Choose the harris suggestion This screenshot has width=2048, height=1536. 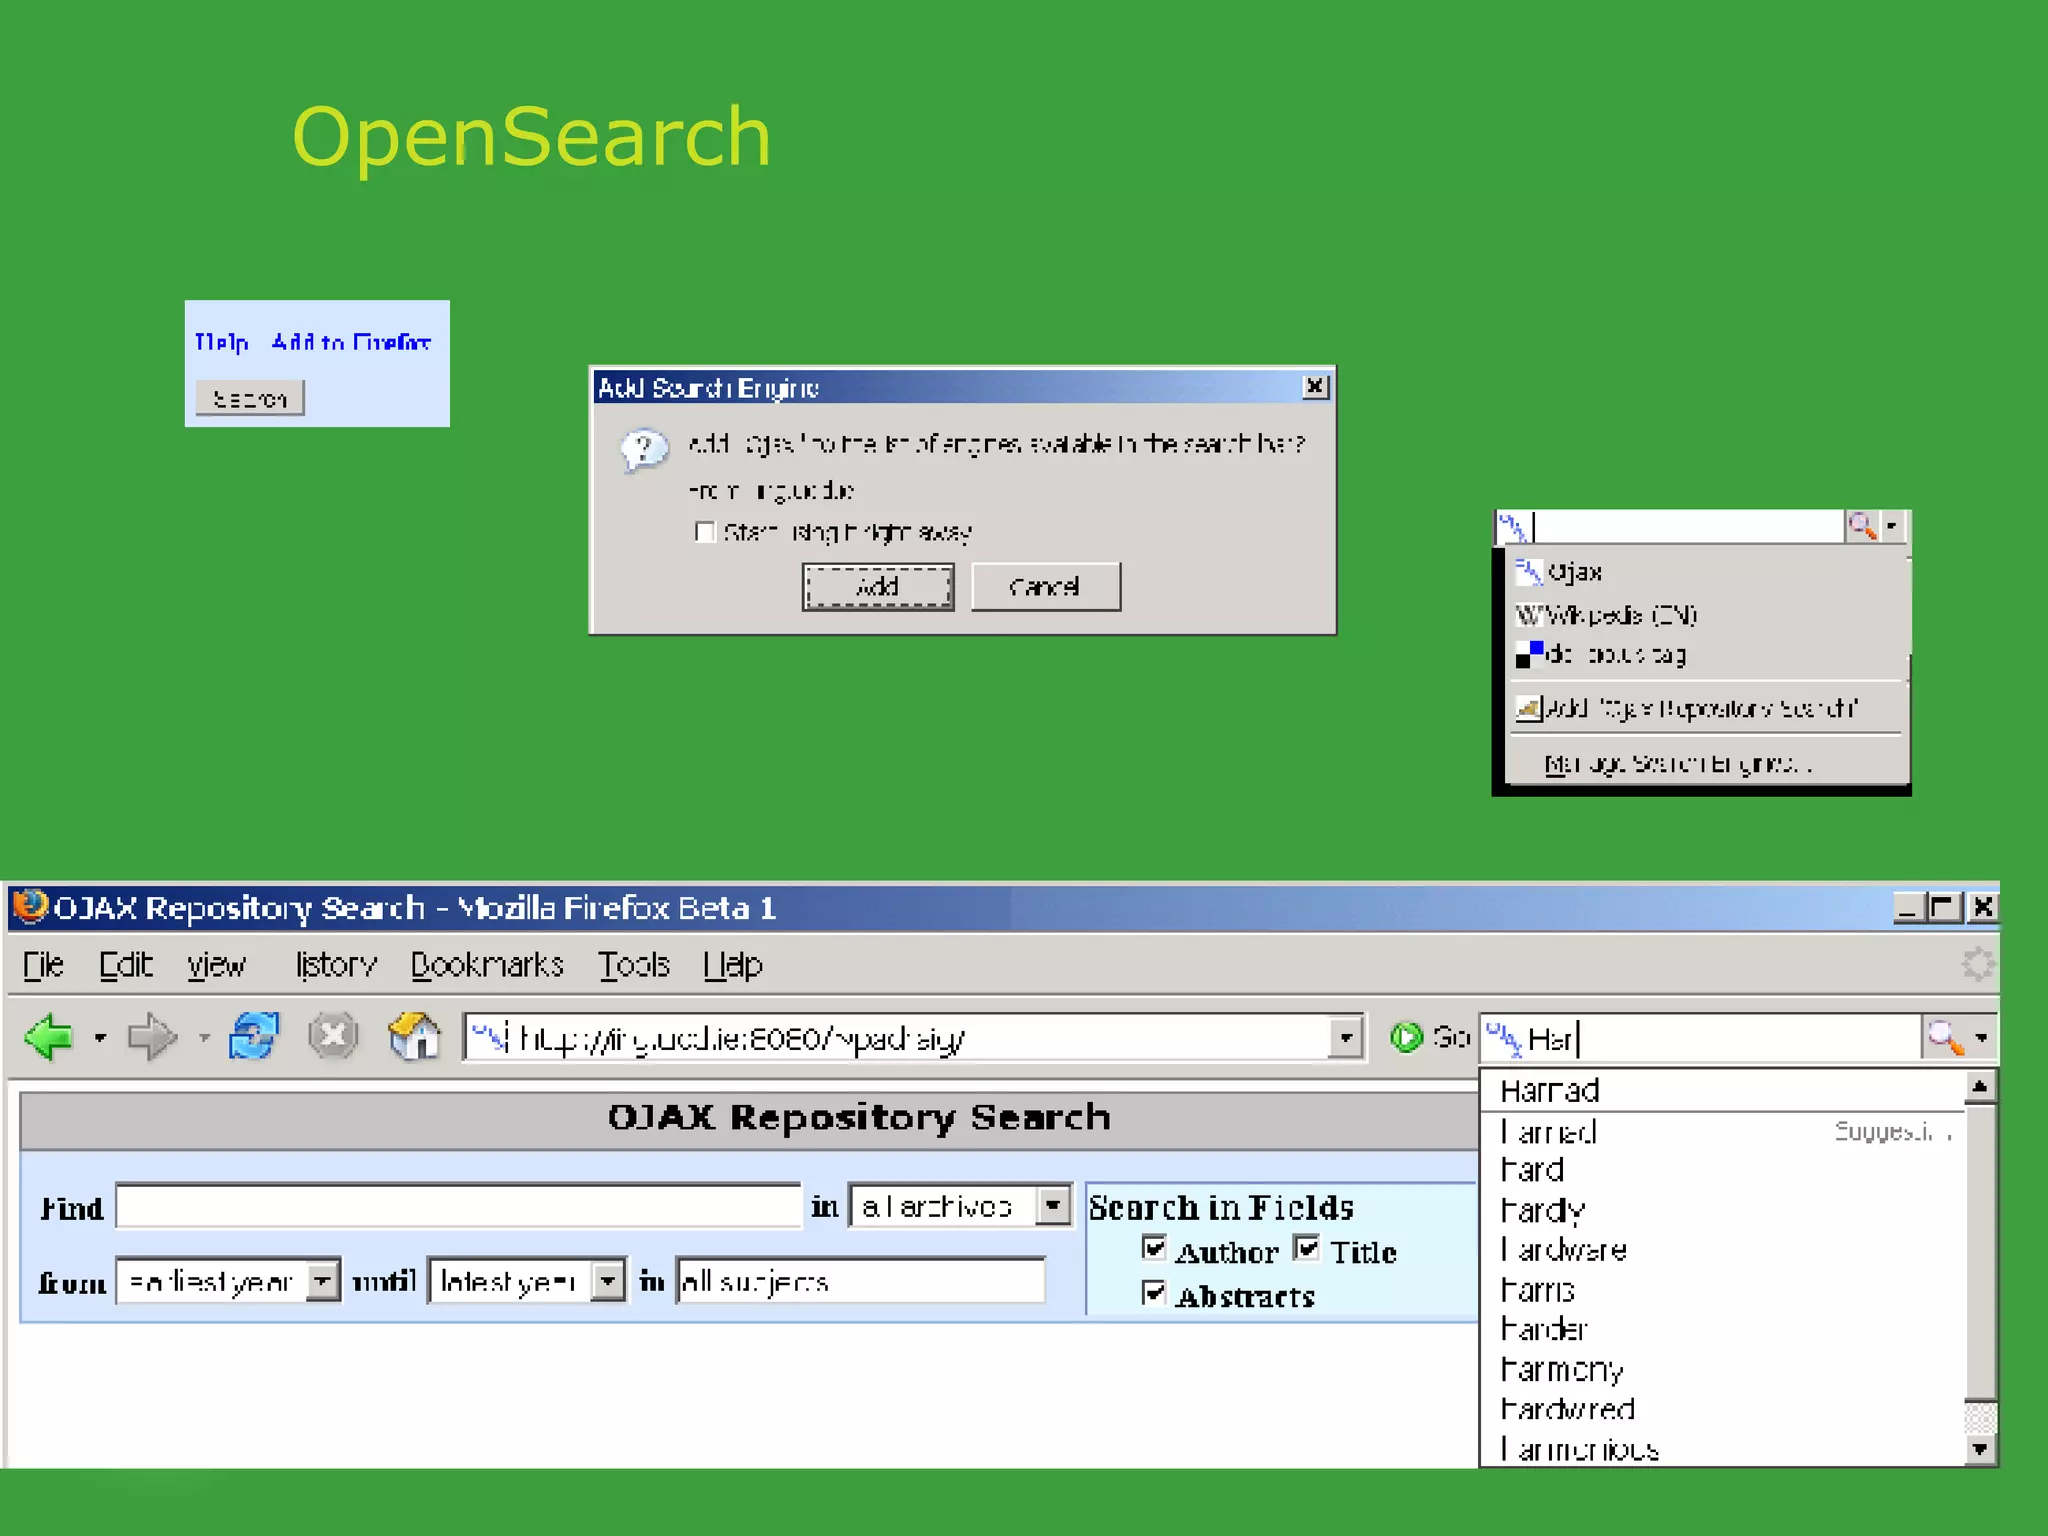pyautogui.click(x=1722, y=1290)
